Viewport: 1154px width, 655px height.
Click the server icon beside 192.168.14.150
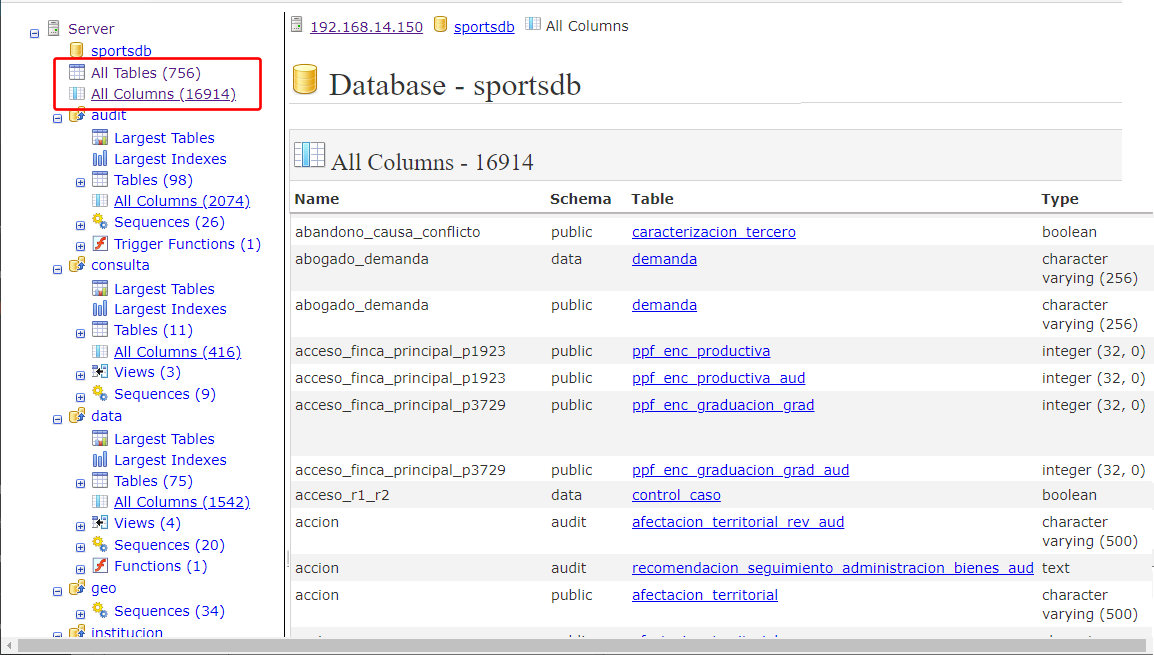coord(296,24)
